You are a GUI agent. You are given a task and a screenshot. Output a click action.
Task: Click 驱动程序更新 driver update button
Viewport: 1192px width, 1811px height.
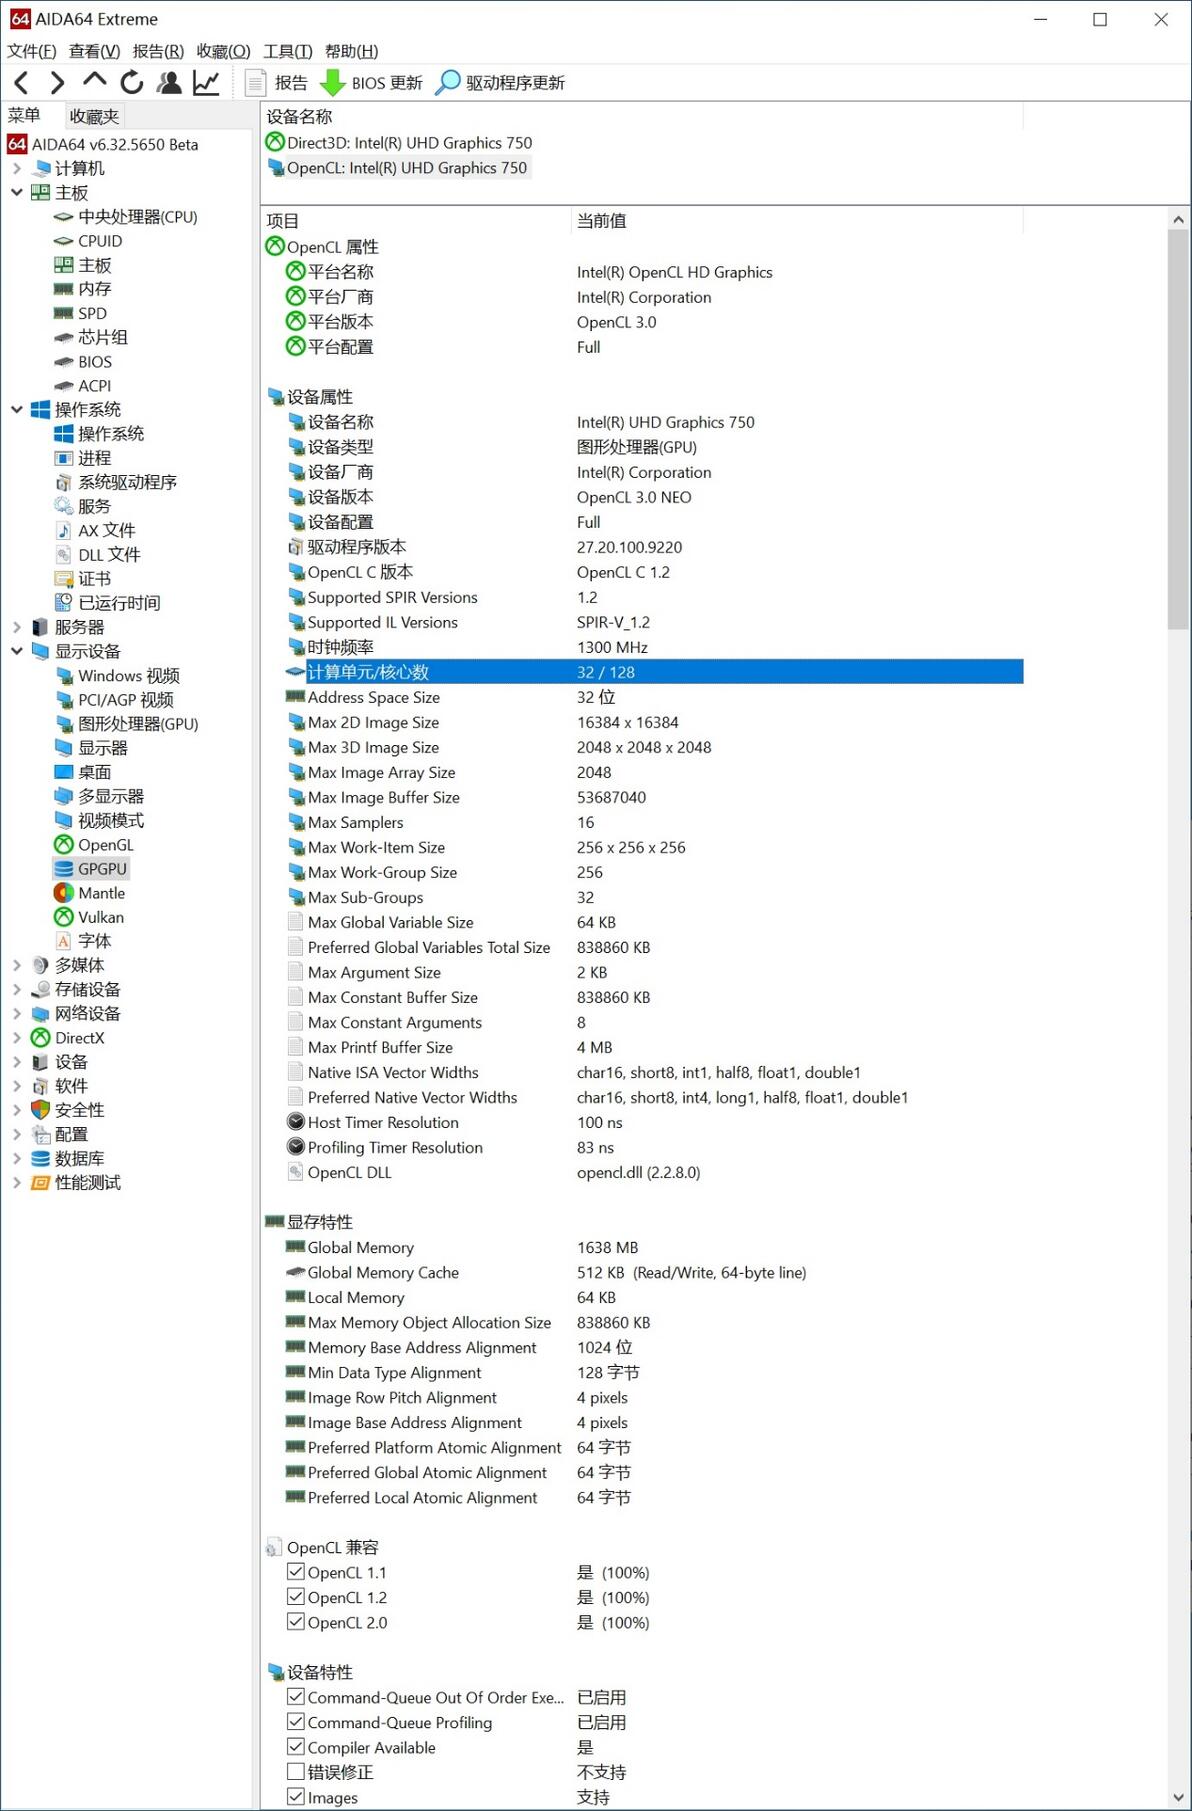501,83
